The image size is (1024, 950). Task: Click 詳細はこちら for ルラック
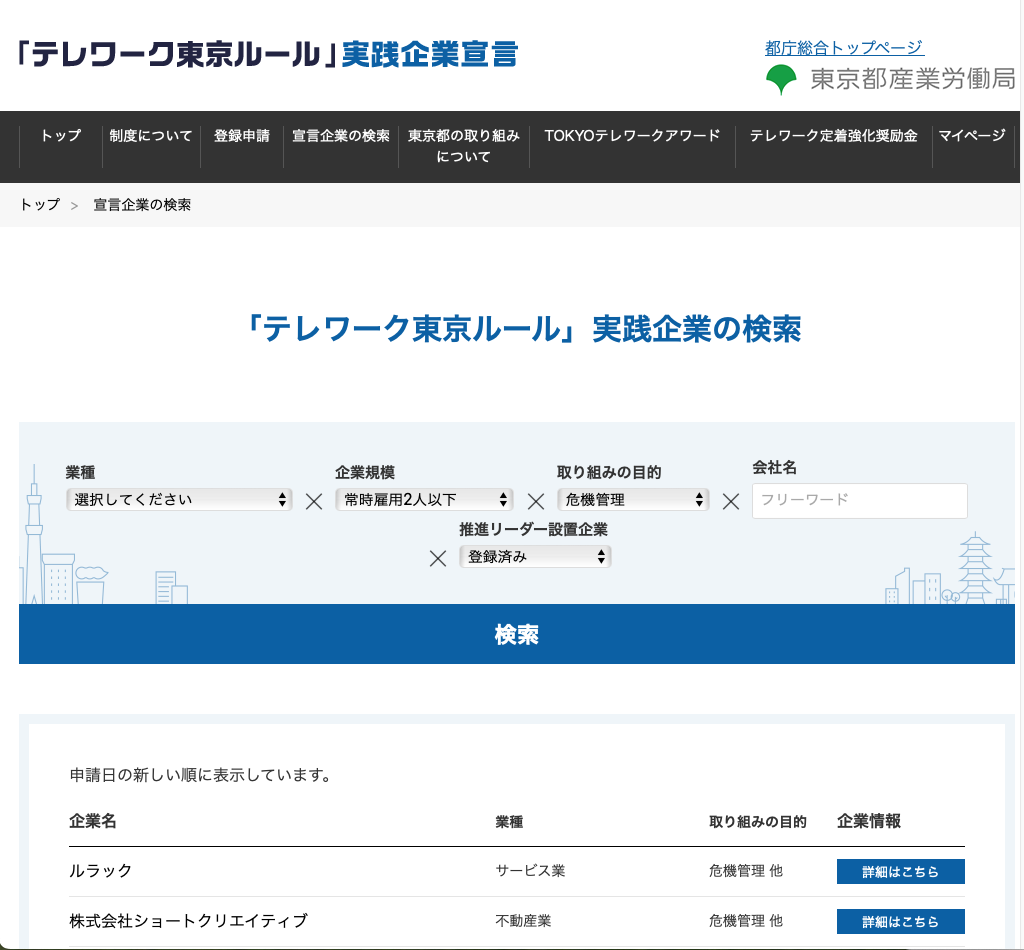900,871
